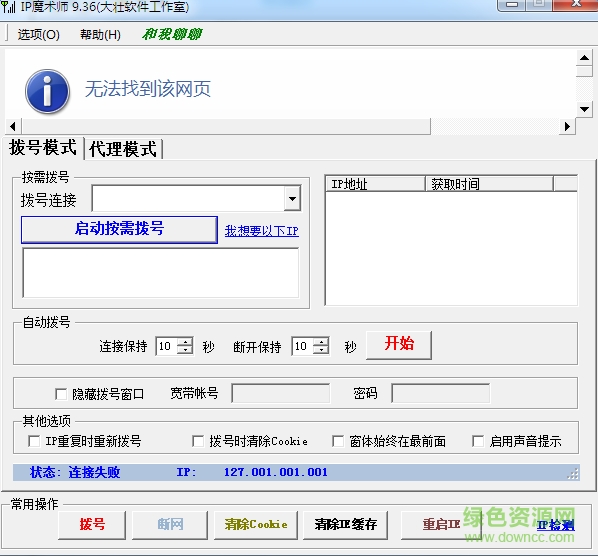Click the red 拨号 button
Image resolution: width=598 pixels, height=556 pixels.
click(x=92, y=525)
